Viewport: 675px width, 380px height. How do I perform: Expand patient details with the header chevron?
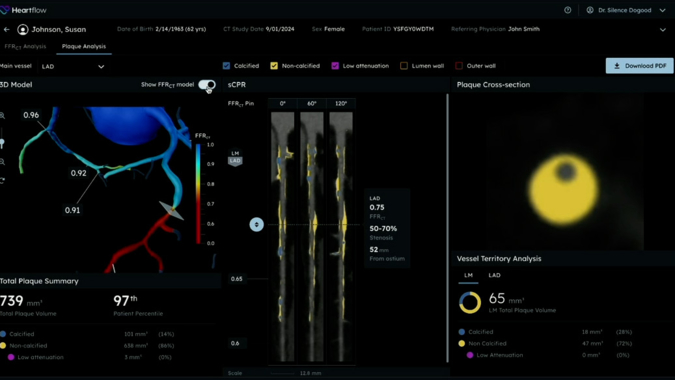click(663, 30)
